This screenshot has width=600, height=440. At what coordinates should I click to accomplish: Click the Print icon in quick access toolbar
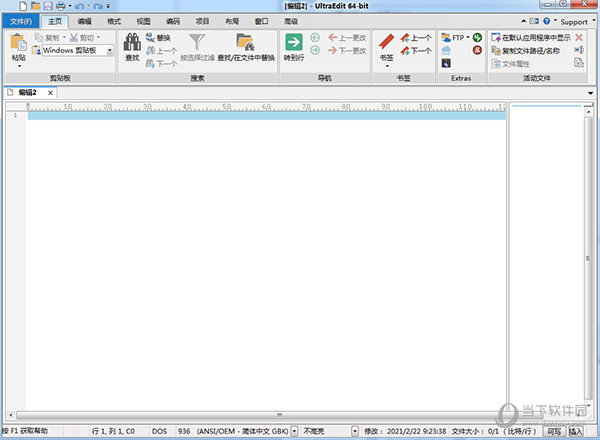tap(60, 6)
